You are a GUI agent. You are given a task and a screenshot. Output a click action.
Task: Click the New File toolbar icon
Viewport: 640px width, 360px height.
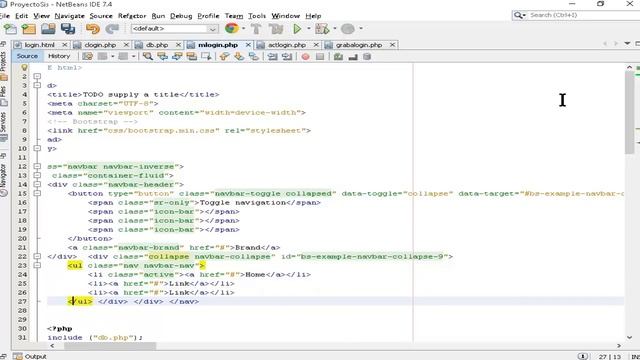coord(10,29)
